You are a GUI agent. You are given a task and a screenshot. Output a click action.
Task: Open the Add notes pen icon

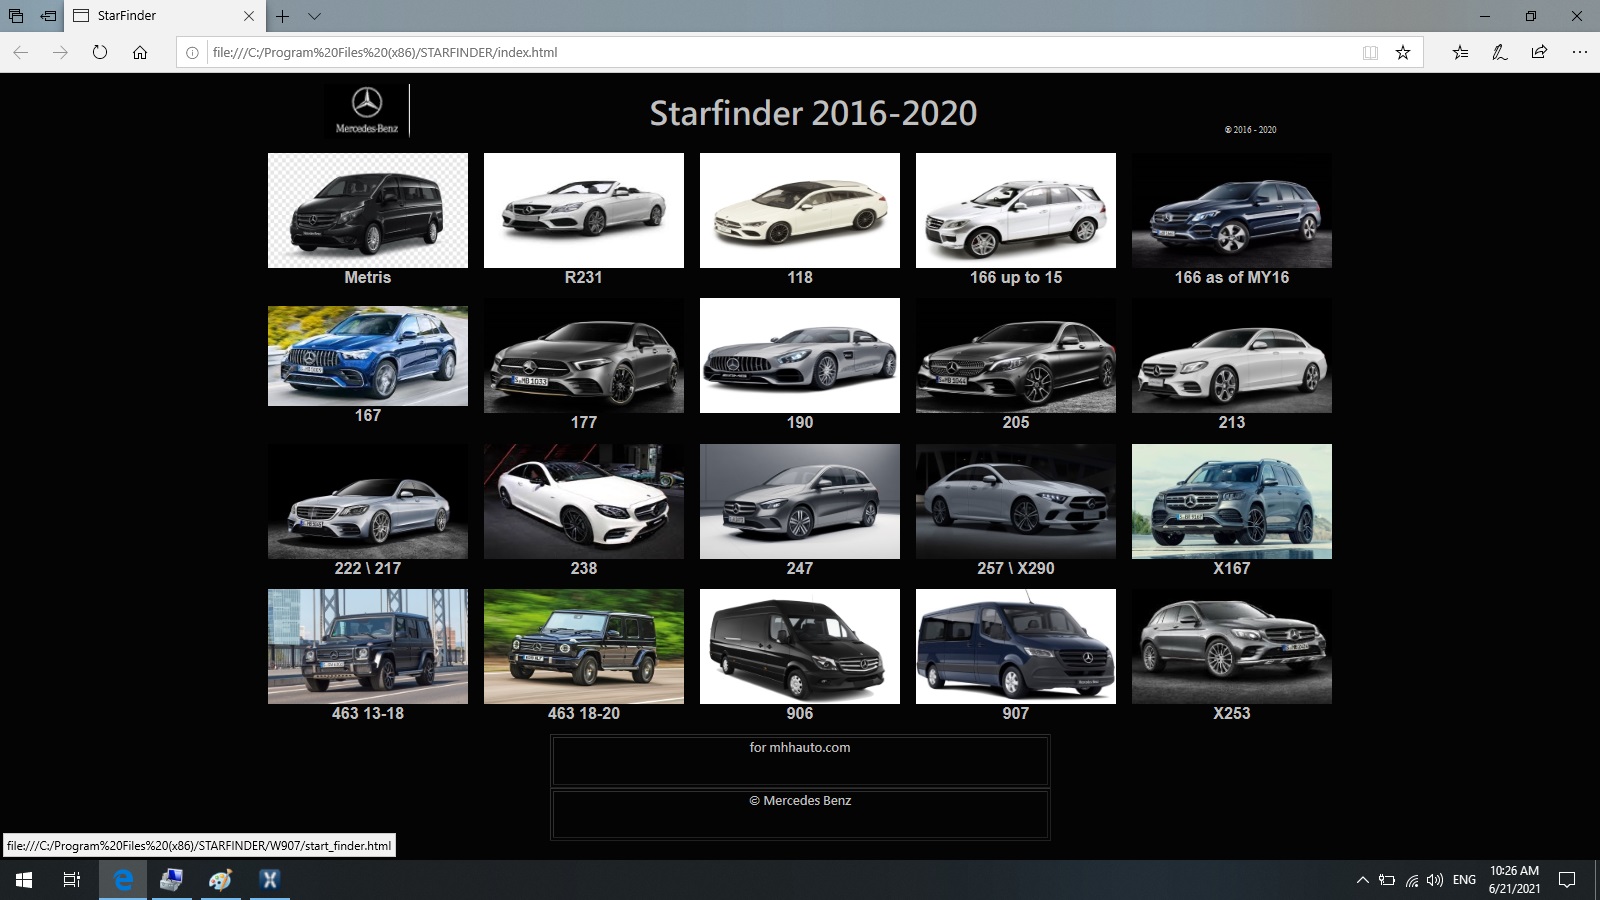1500,52
